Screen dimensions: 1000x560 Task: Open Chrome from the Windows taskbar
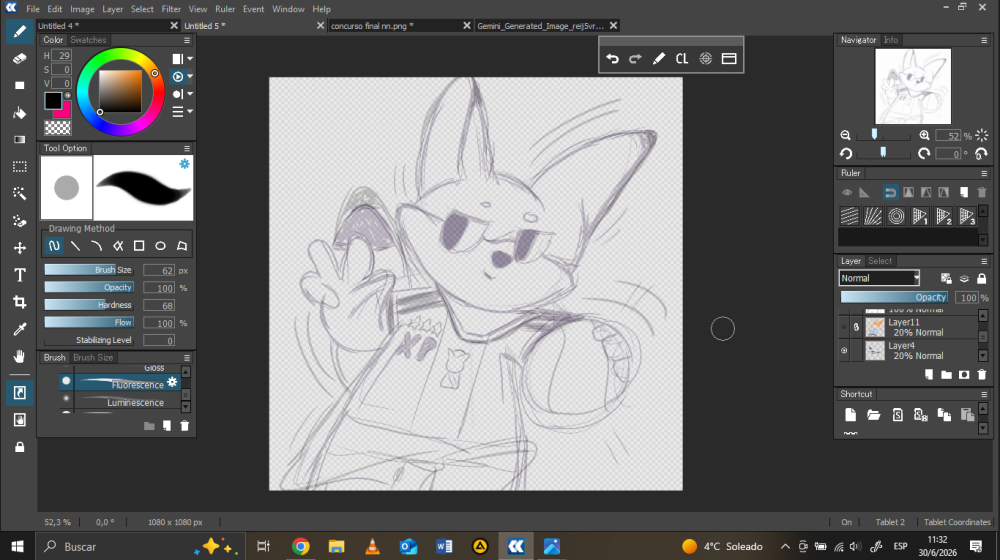(x=301, y=547)
